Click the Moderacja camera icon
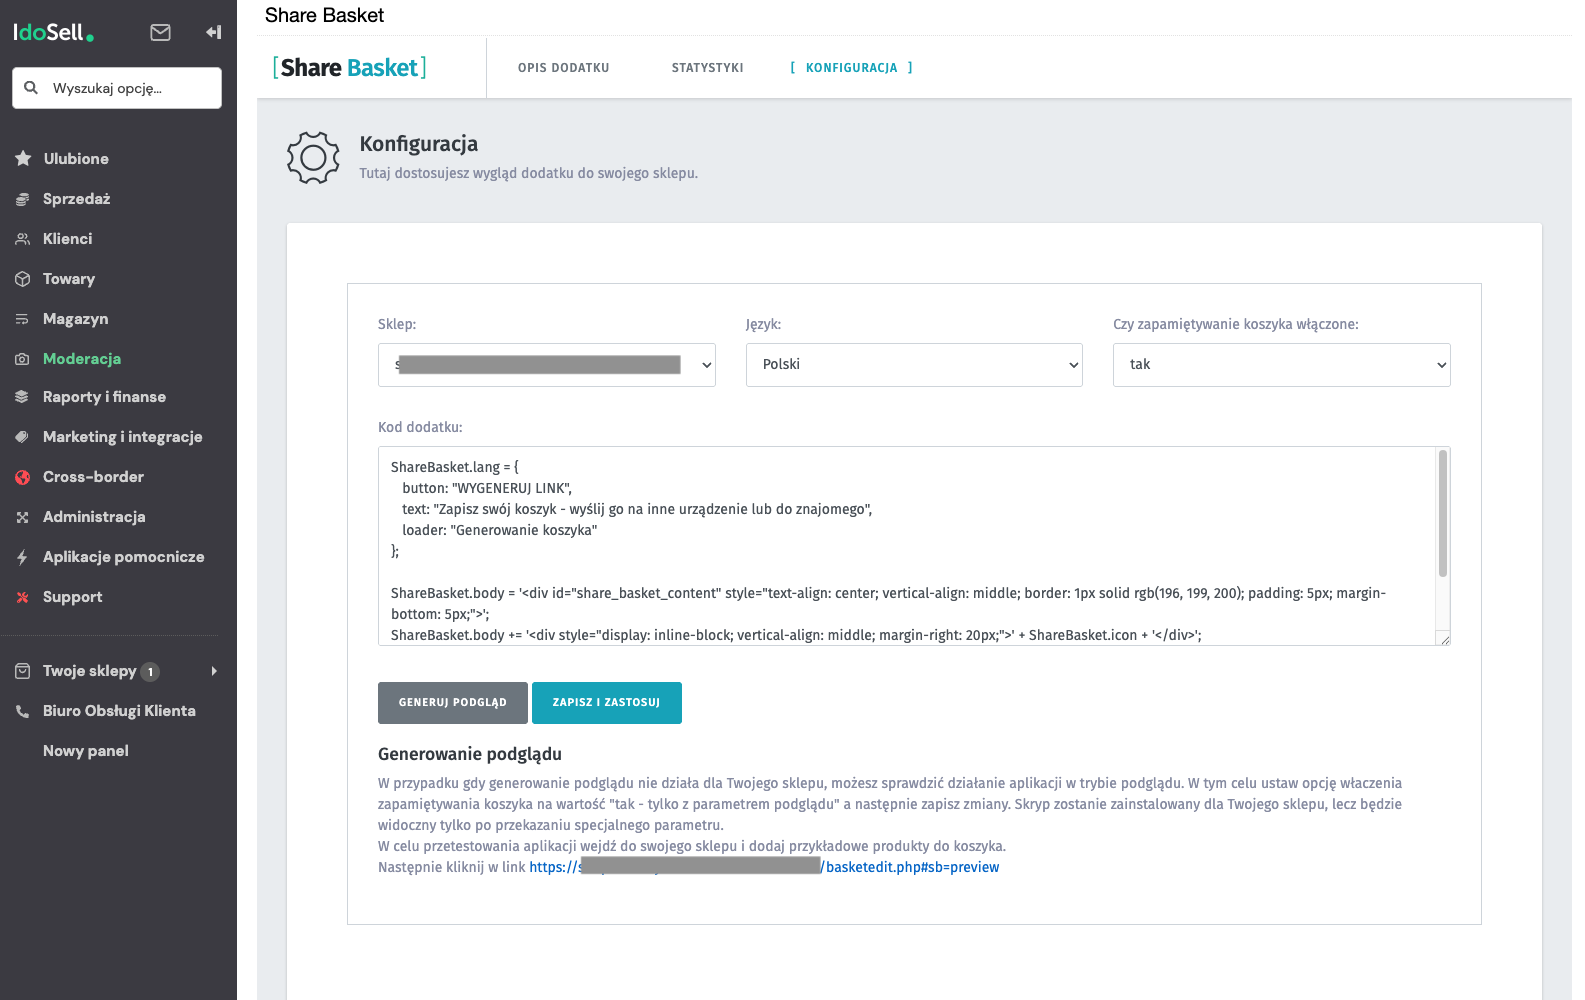The width and height of the screenshot is (1585, 1000). (x=23, y=359)
